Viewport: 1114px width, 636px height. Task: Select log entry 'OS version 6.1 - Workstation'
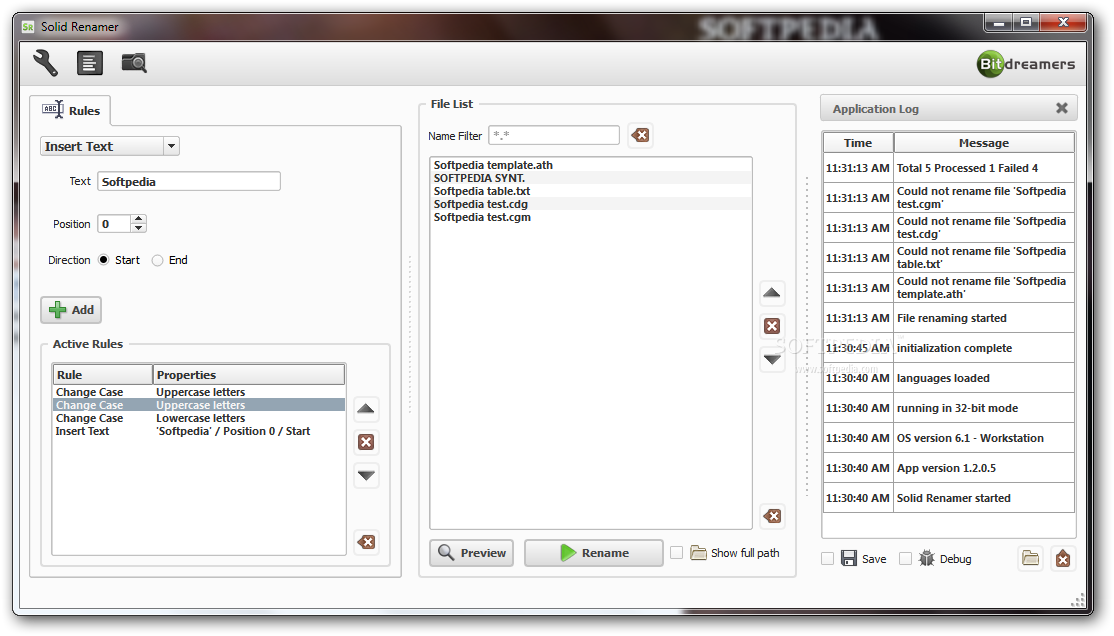(x=948, y=438)
